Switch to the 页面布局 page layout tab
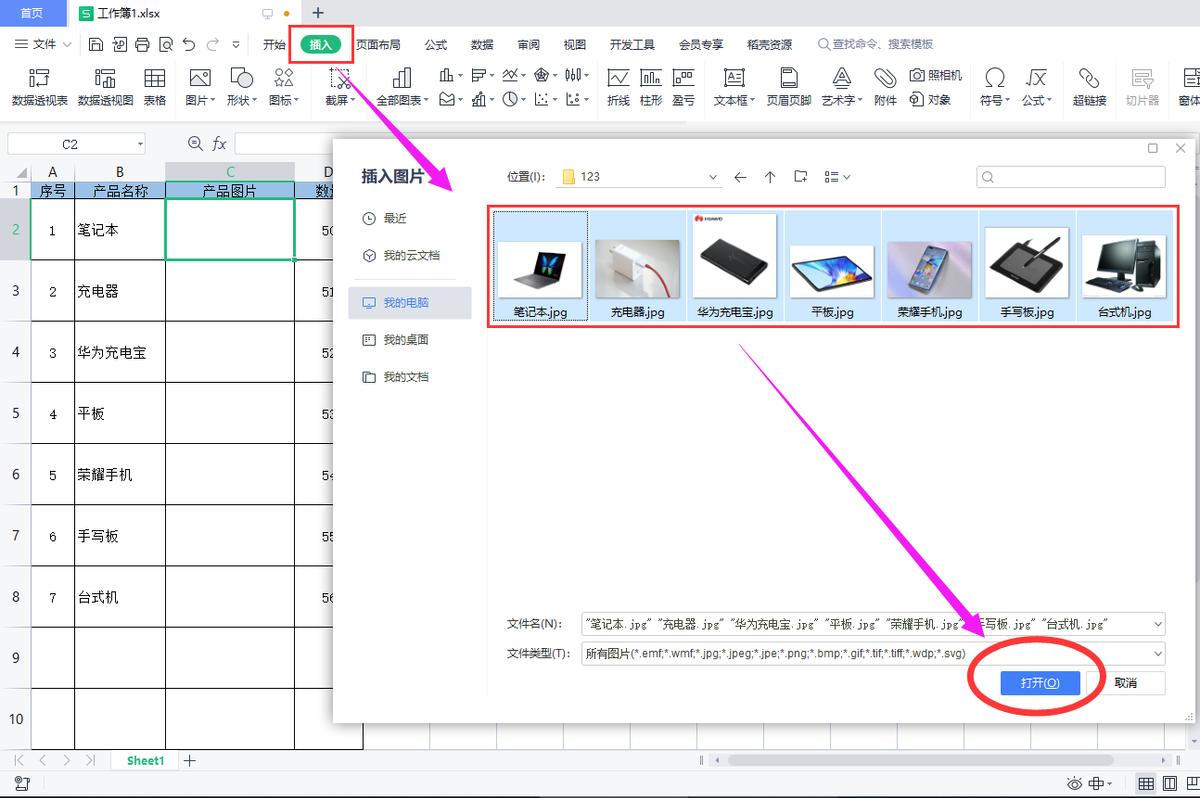This screenshot has height=798, width=1200. (378, 44)
